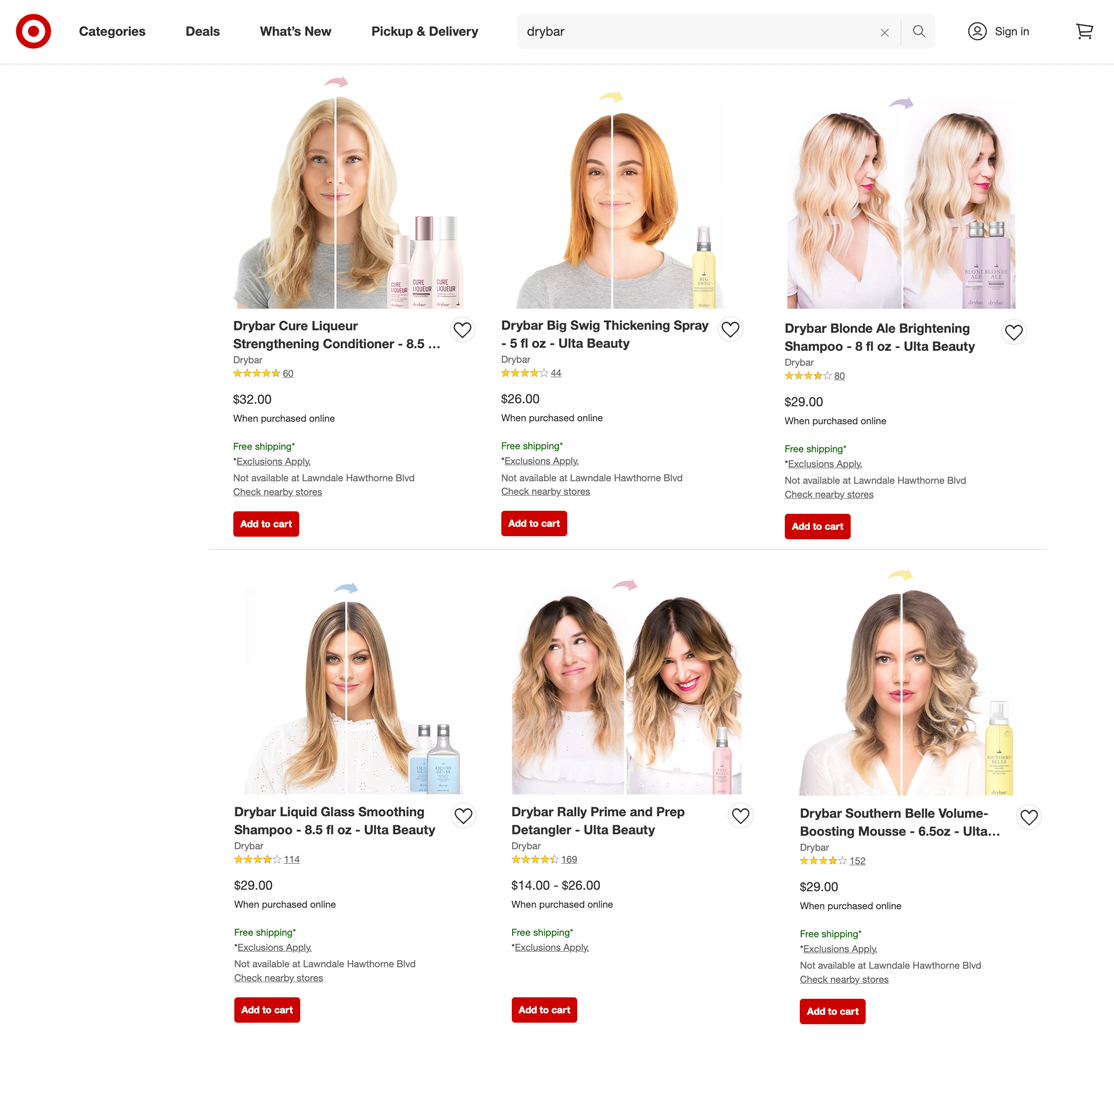The image size is (1114, 1093).
Task: Open Exclusions Apply under Liquid Glass Shampoo
Action: [274, 947]
